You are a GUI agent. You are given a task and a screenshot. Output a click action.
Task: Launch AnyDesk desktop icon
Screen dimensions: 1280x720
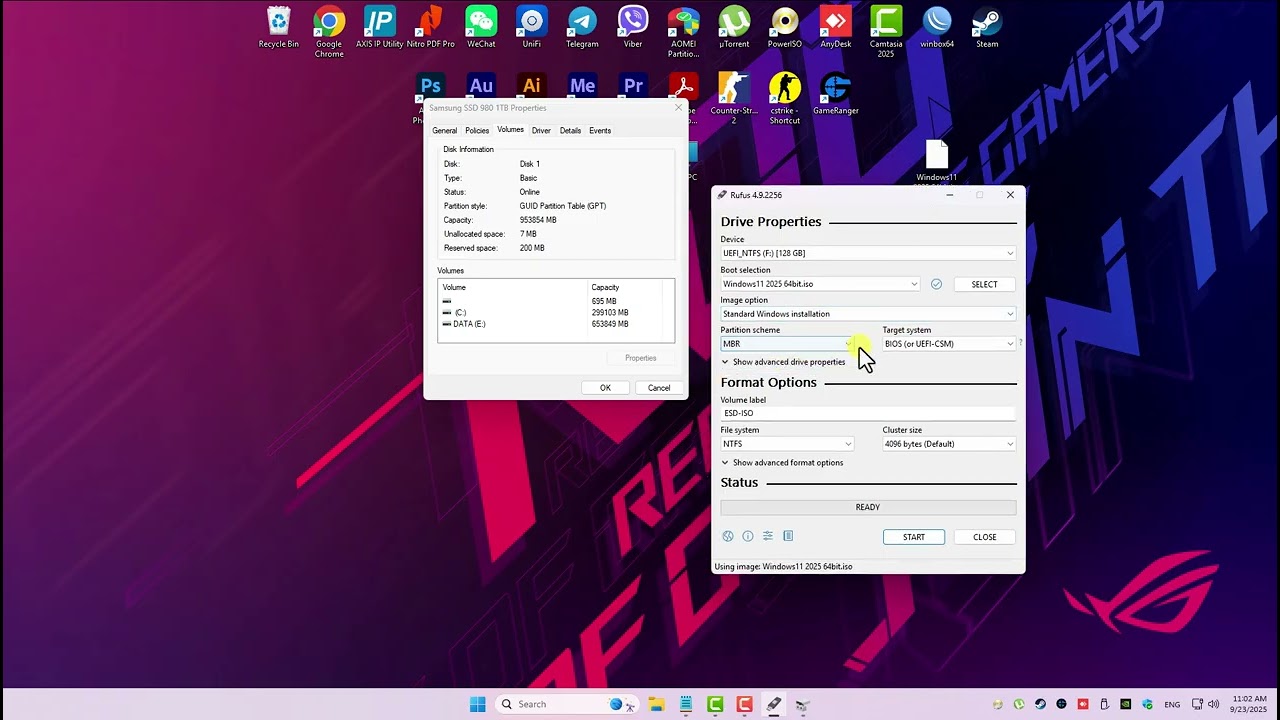point(836,28)
